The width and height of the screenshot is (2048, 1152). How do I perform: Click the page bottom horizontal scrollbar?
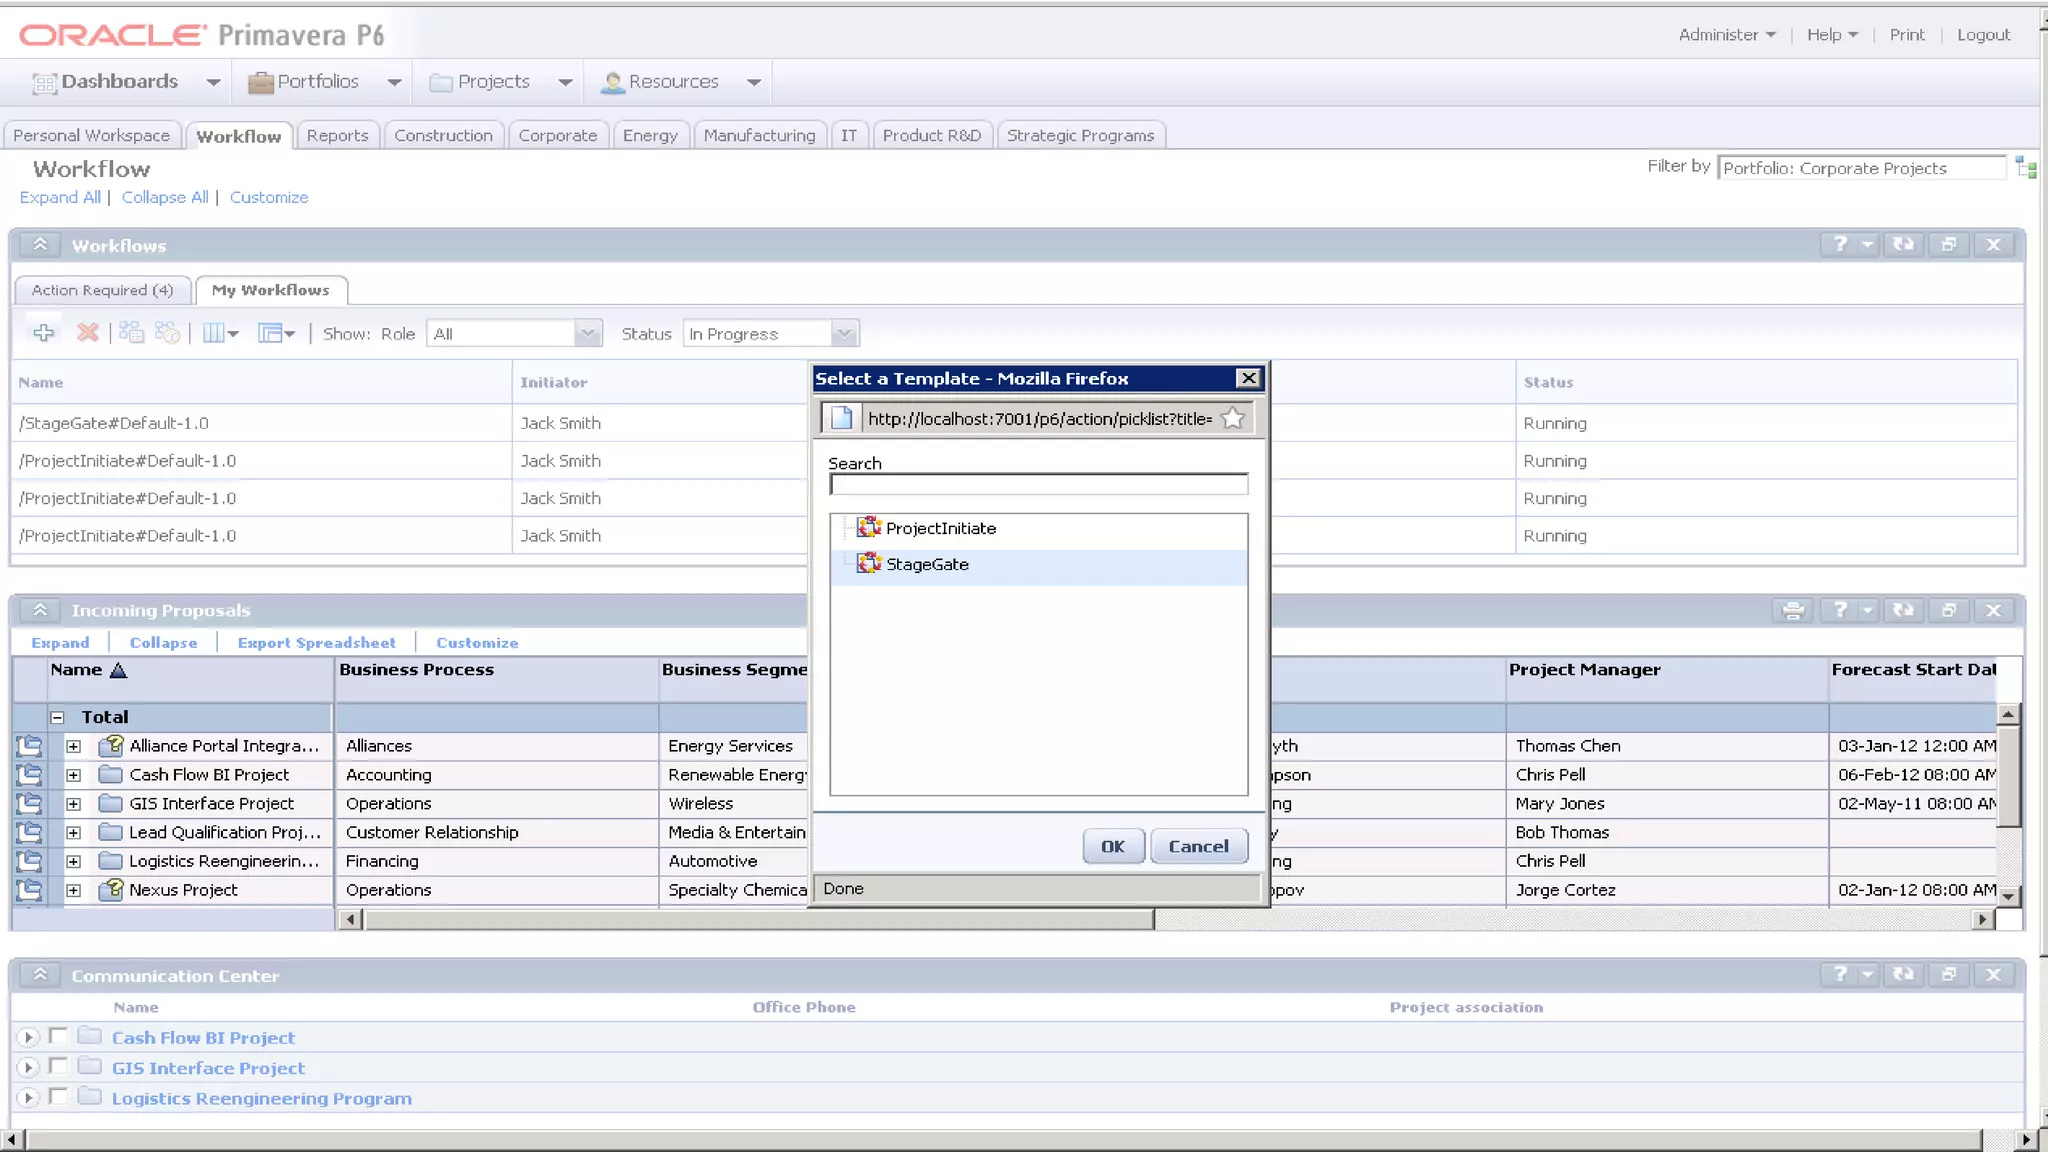pos(1003,1139)
